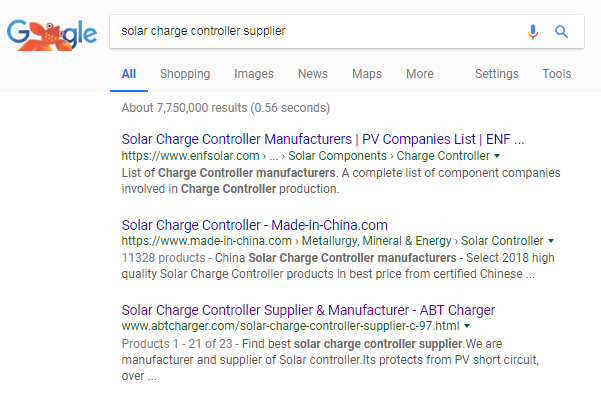Viewport: 601px width, 393px height.
Task: Open the News results tab
Action: tap(313, 74)
